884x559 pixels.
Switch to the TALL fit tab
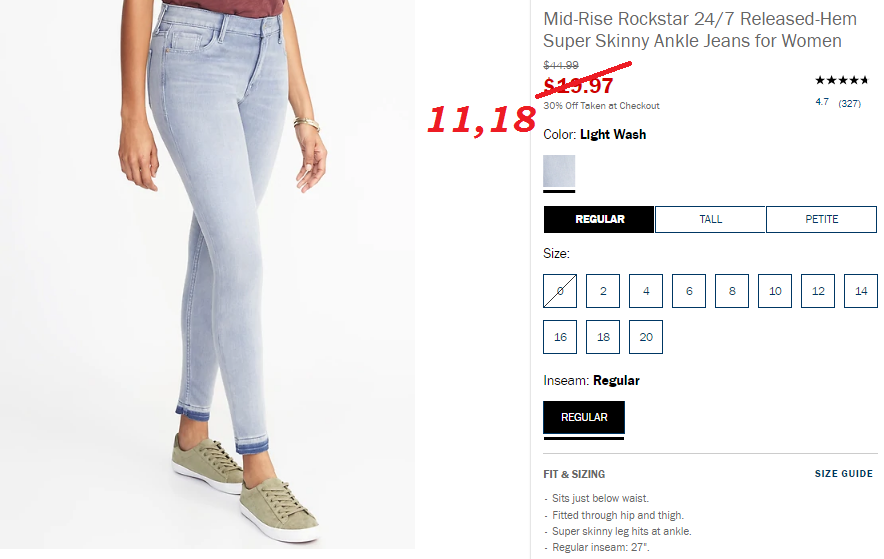coord(710,219)
